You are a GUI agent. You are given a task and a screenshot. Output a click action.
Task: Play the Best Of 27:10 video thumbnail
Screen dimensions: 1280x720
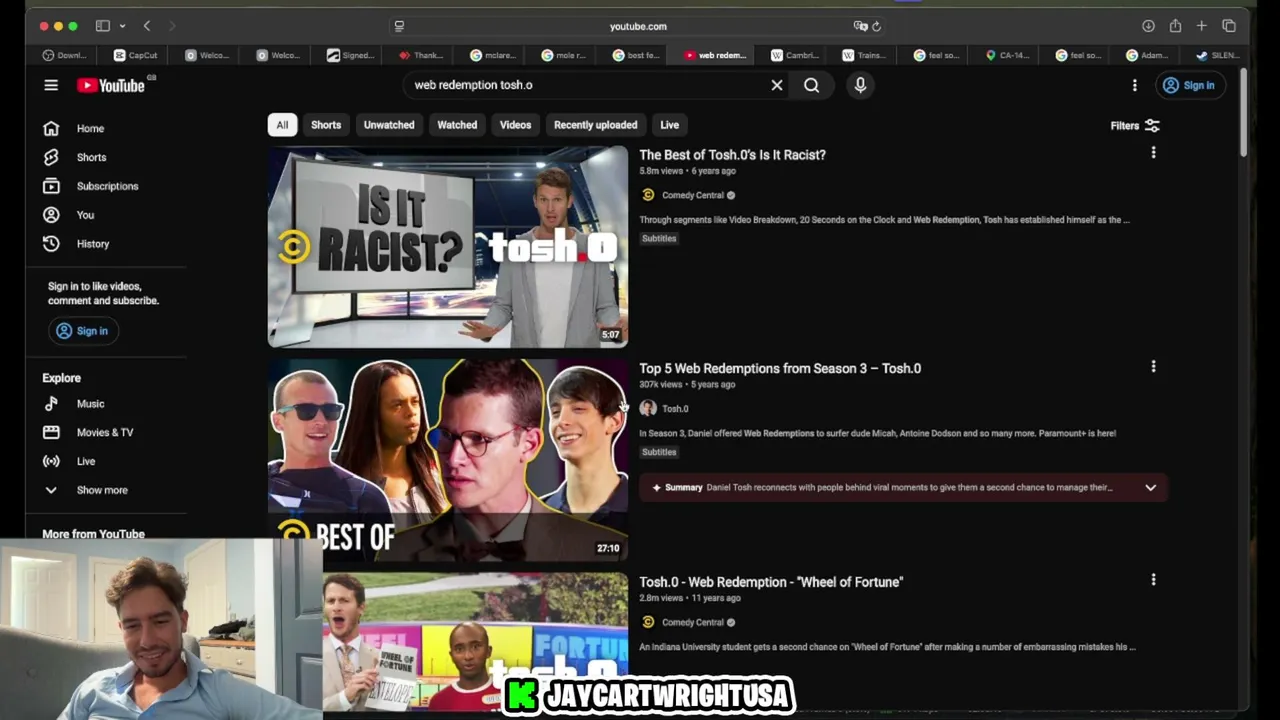(448, 460)
